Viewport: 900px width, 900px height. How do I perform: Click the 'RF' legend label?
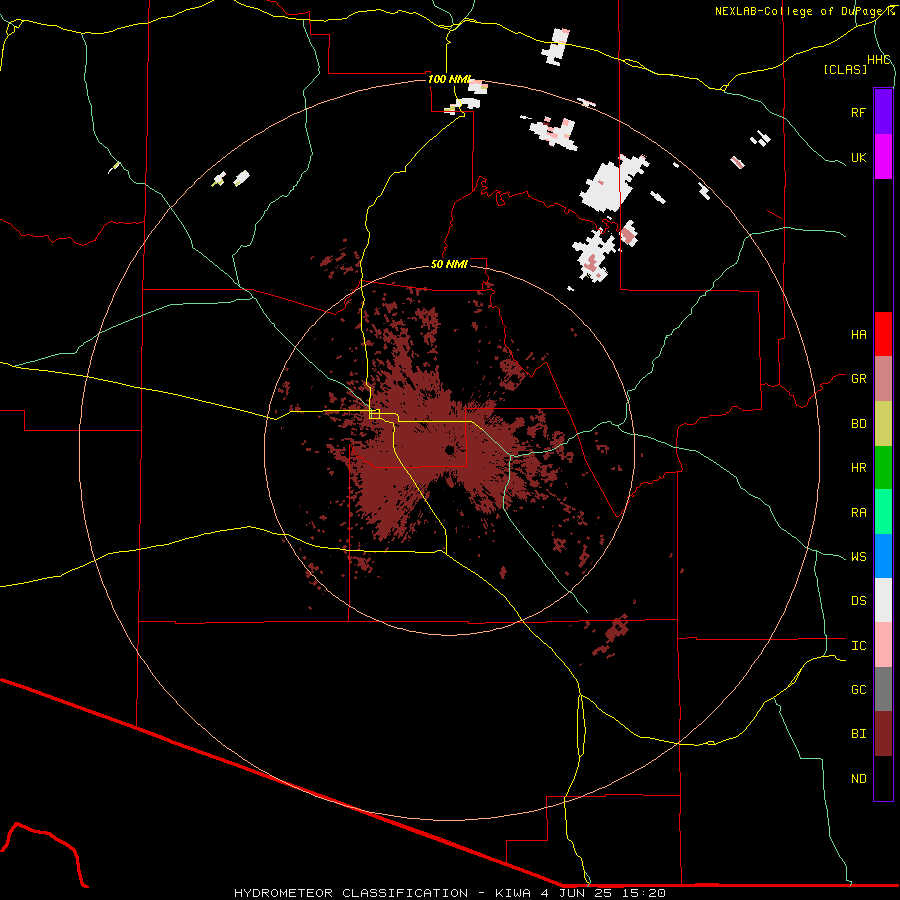click(858, 112)
